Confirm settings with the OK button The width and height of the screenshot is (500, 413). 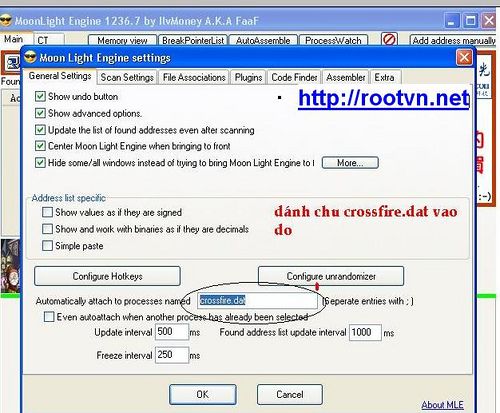(x=203, y=394)
